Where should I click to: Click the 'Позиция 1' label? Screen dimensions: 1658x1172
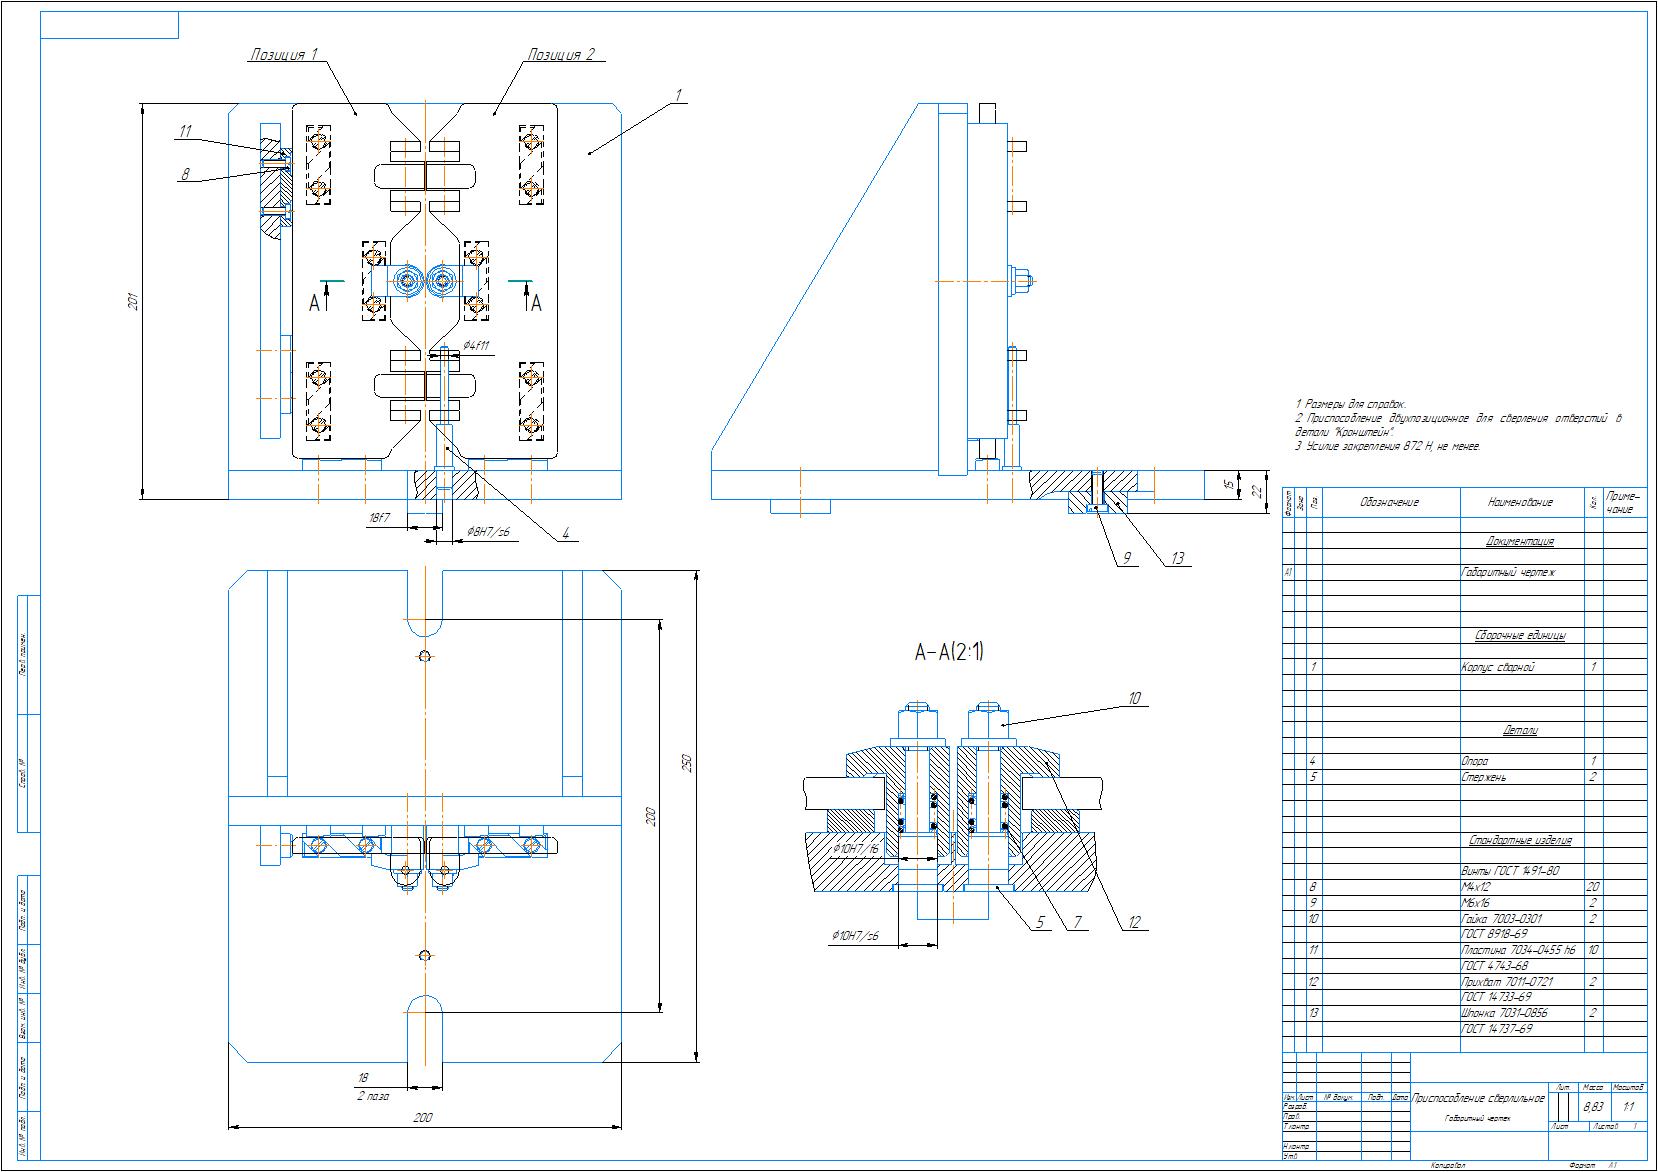pos(283,55)
